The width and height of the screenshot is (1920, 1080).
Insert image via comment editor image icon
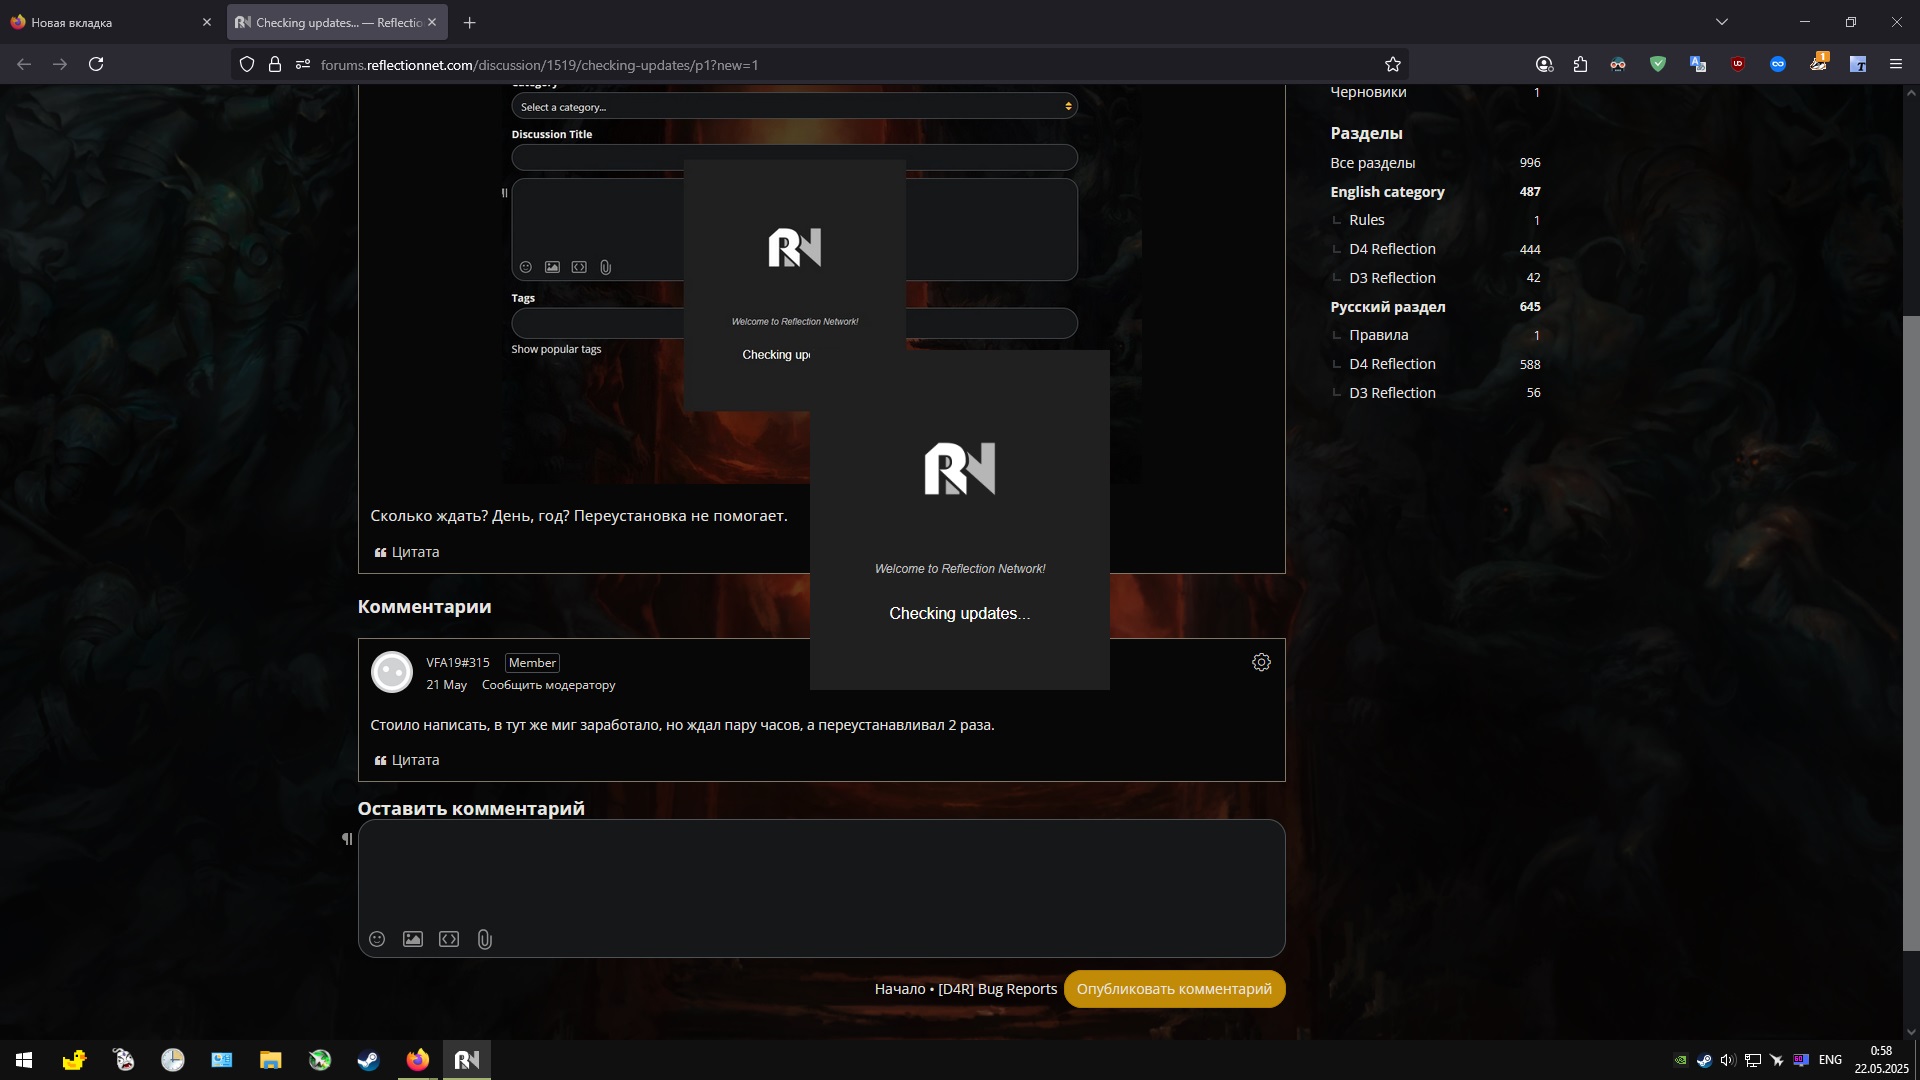[413, 939]
